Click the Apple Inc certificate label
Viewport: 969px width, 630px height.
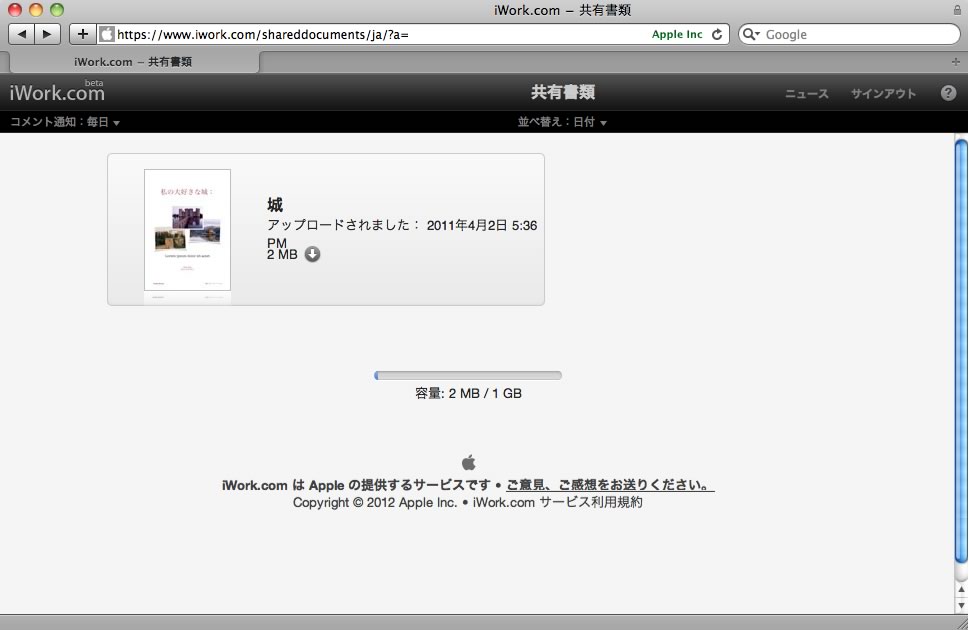click(x=677, y=35)
